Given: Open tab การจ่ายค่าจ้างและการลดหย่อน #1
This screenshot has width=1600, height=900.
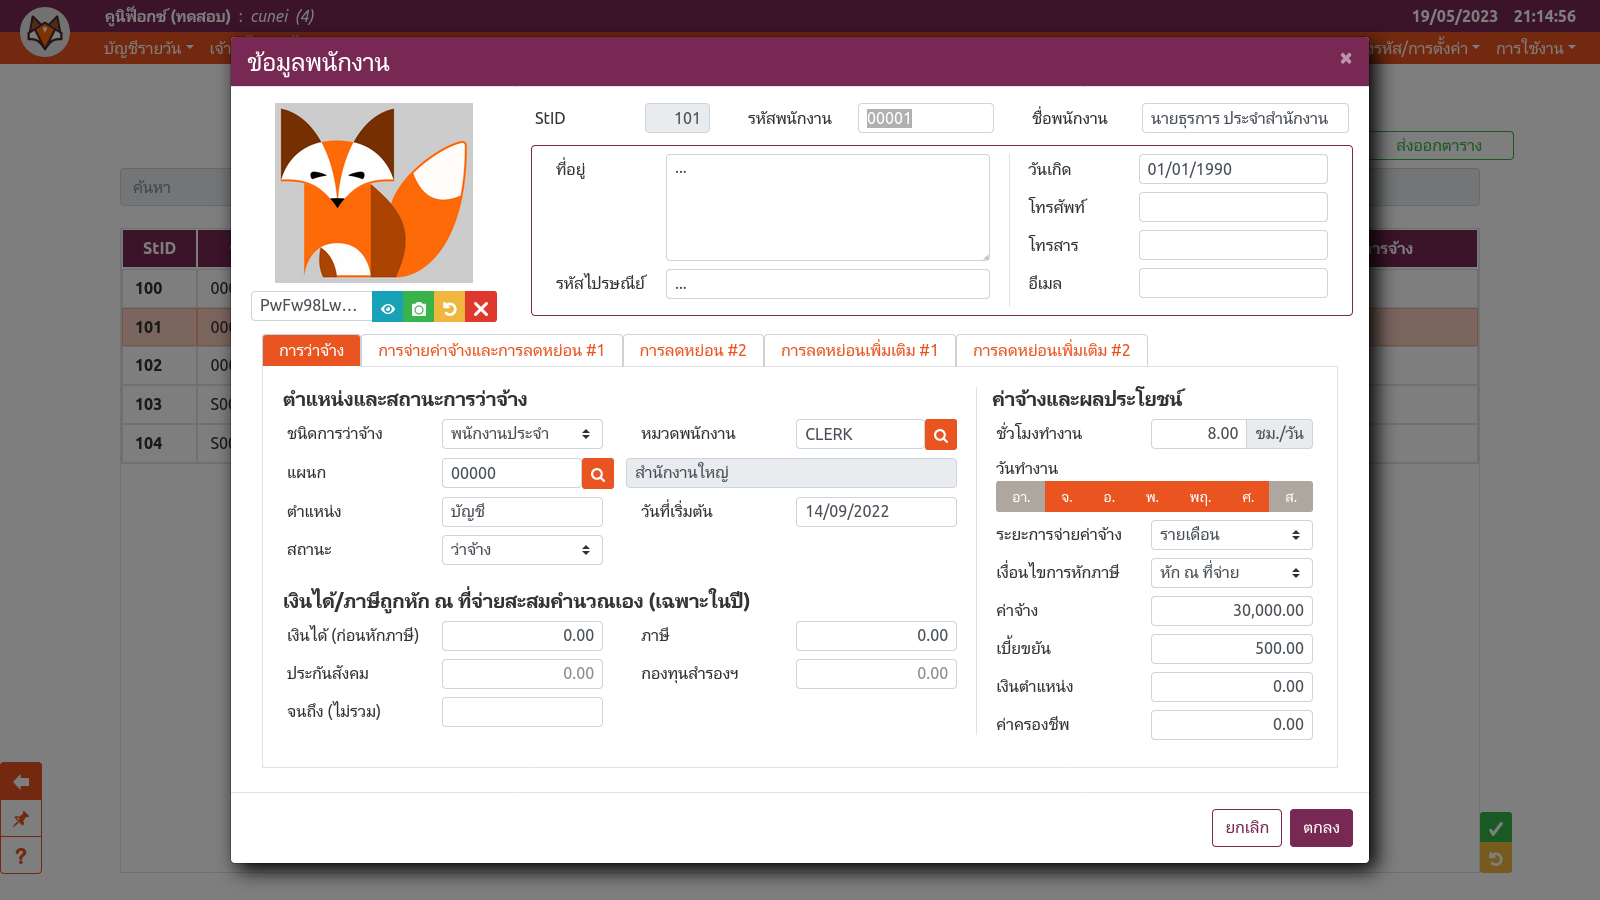Looking at the screenshot, I should [x=491, y=351].
